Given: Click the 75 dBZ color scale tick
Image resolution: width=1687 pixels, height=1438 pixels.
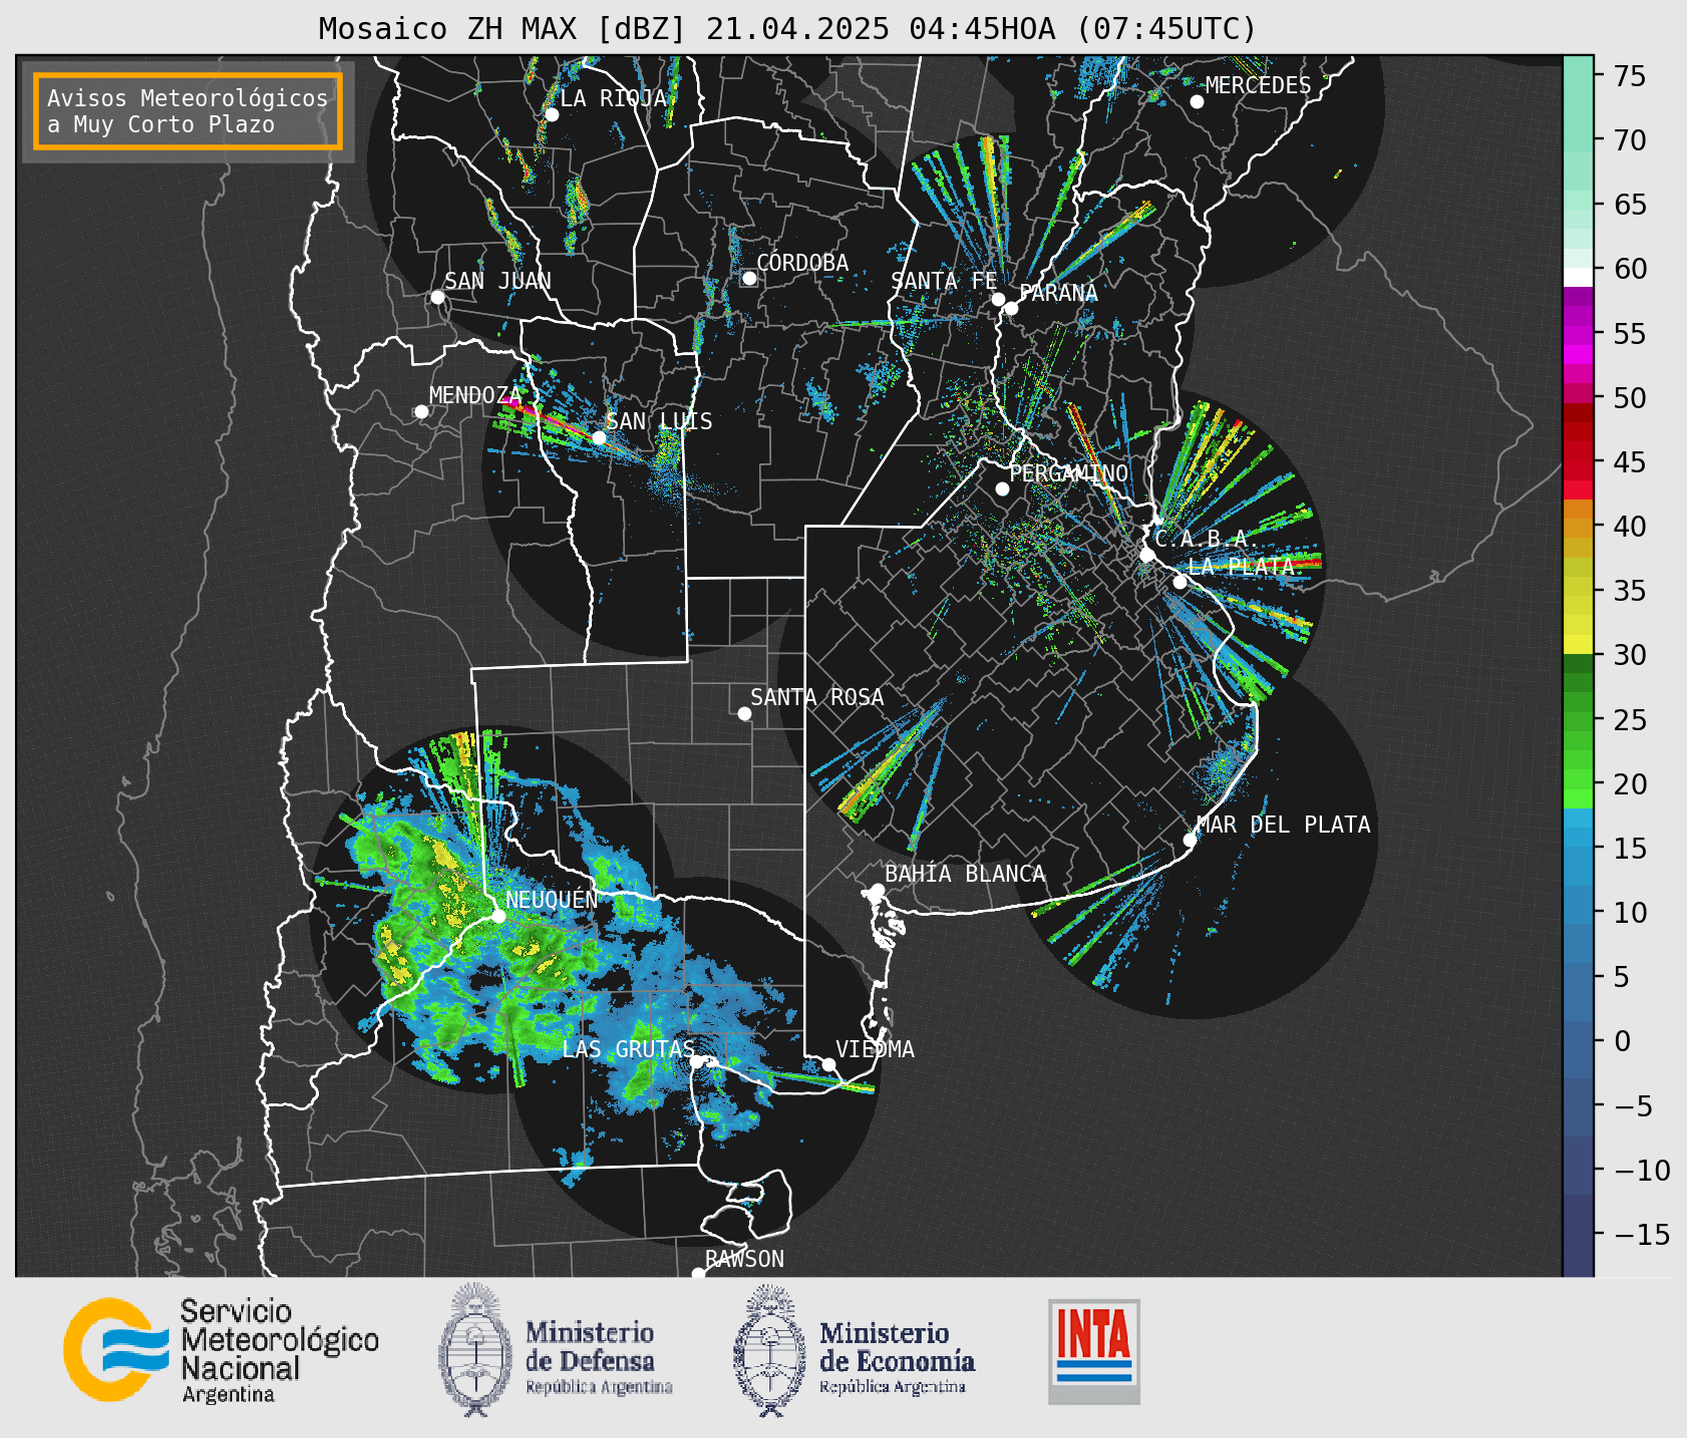Looking at the screenshot, I should (1630, 76).
